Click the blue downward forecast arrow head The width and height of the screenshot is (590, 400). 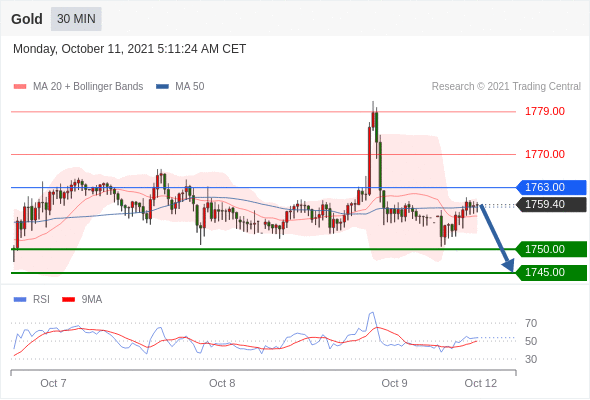[509, 265]
